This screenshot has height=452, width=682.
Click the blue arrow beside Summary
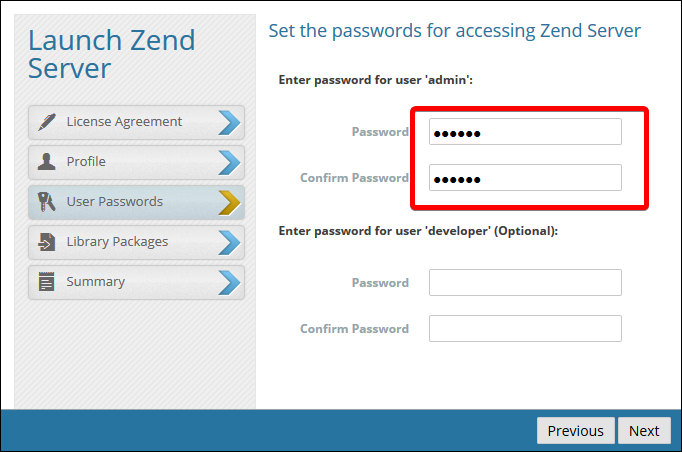(229, 282)
